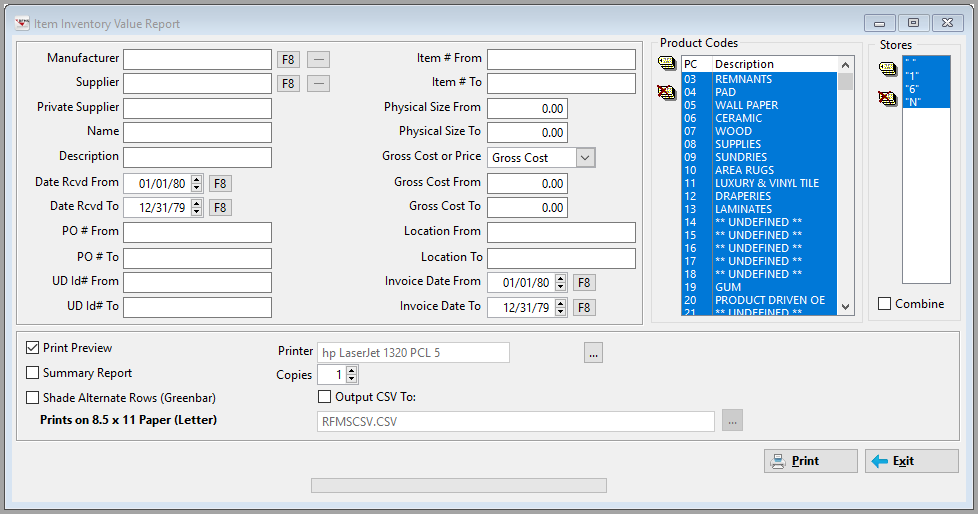The height and width of the screenshot is (514, 978).
Task: Click the Gross Cost From field
Action: pyautogui.click(x=528, y=183)
